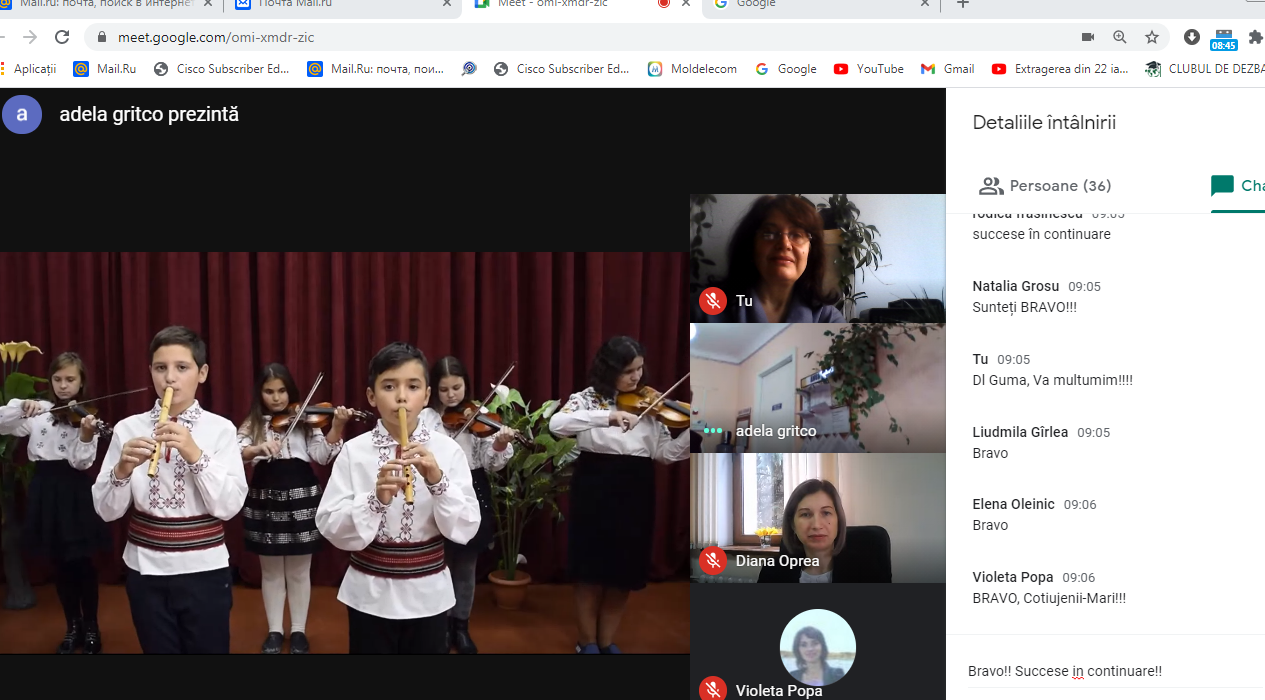This screenshot has width=1265, height=700.
Task: Click the adela gritco speaking dots indicator
Action: 713,430
